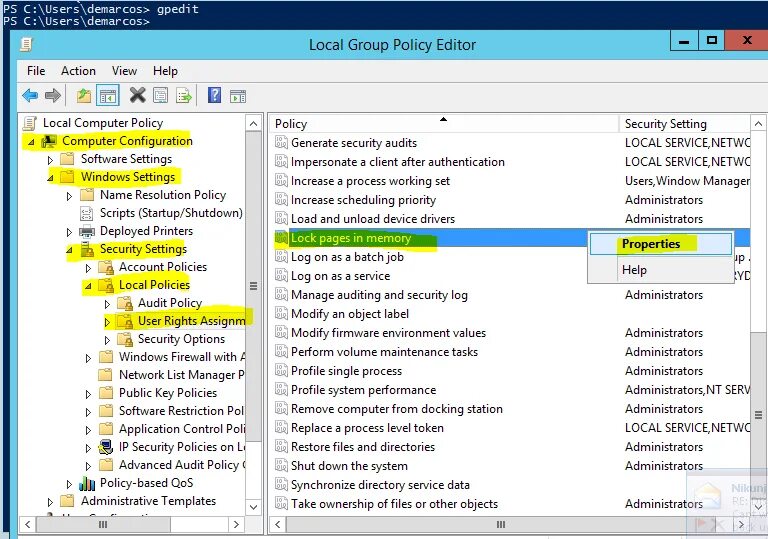The width and height of the screenshot is (768, 539).
Task: Select Perform volume maintenance tasks policy
Action: [384, 352]
